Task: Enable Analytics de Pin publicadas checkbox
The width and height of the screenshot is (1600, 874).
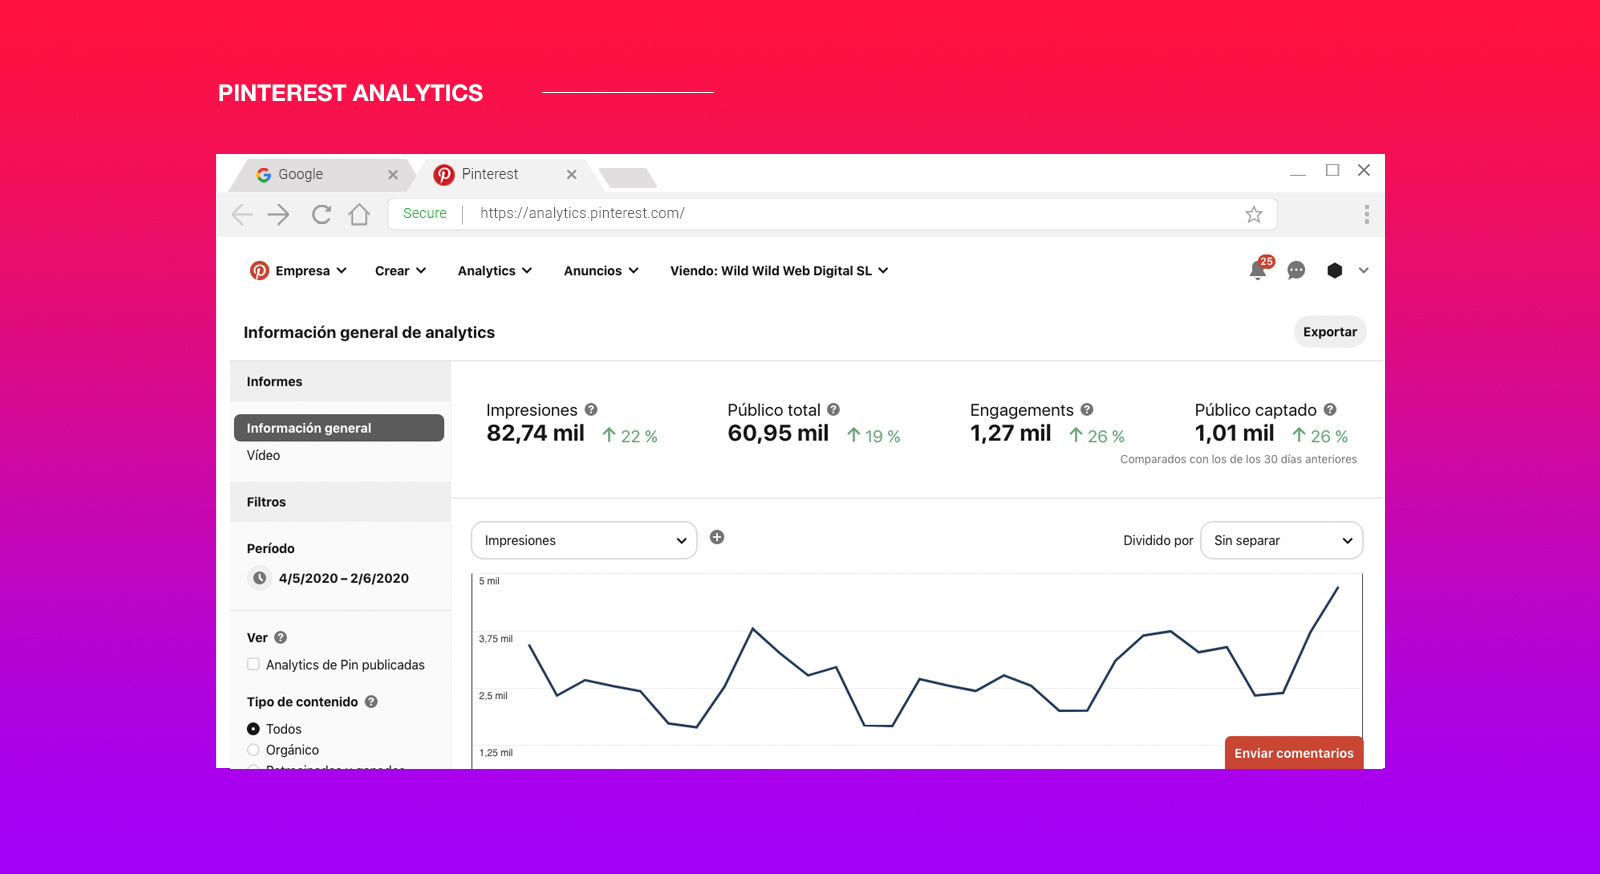Action: (253, 664)
